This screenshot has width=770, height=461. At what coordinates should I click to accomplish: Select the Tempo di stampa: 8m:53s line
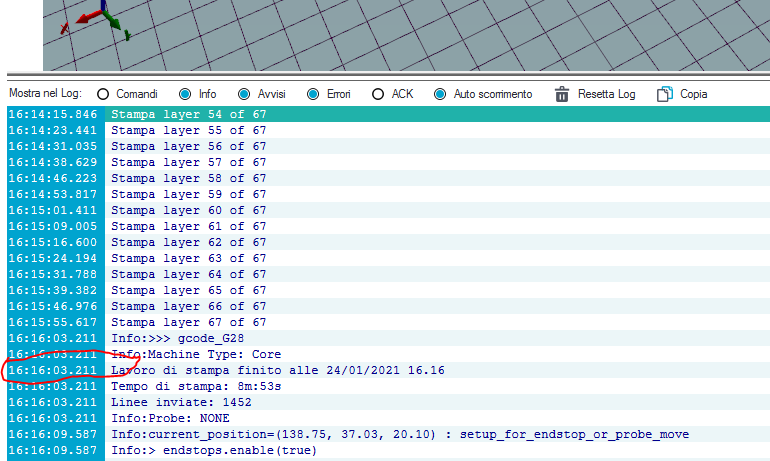(x=388, y=386)
